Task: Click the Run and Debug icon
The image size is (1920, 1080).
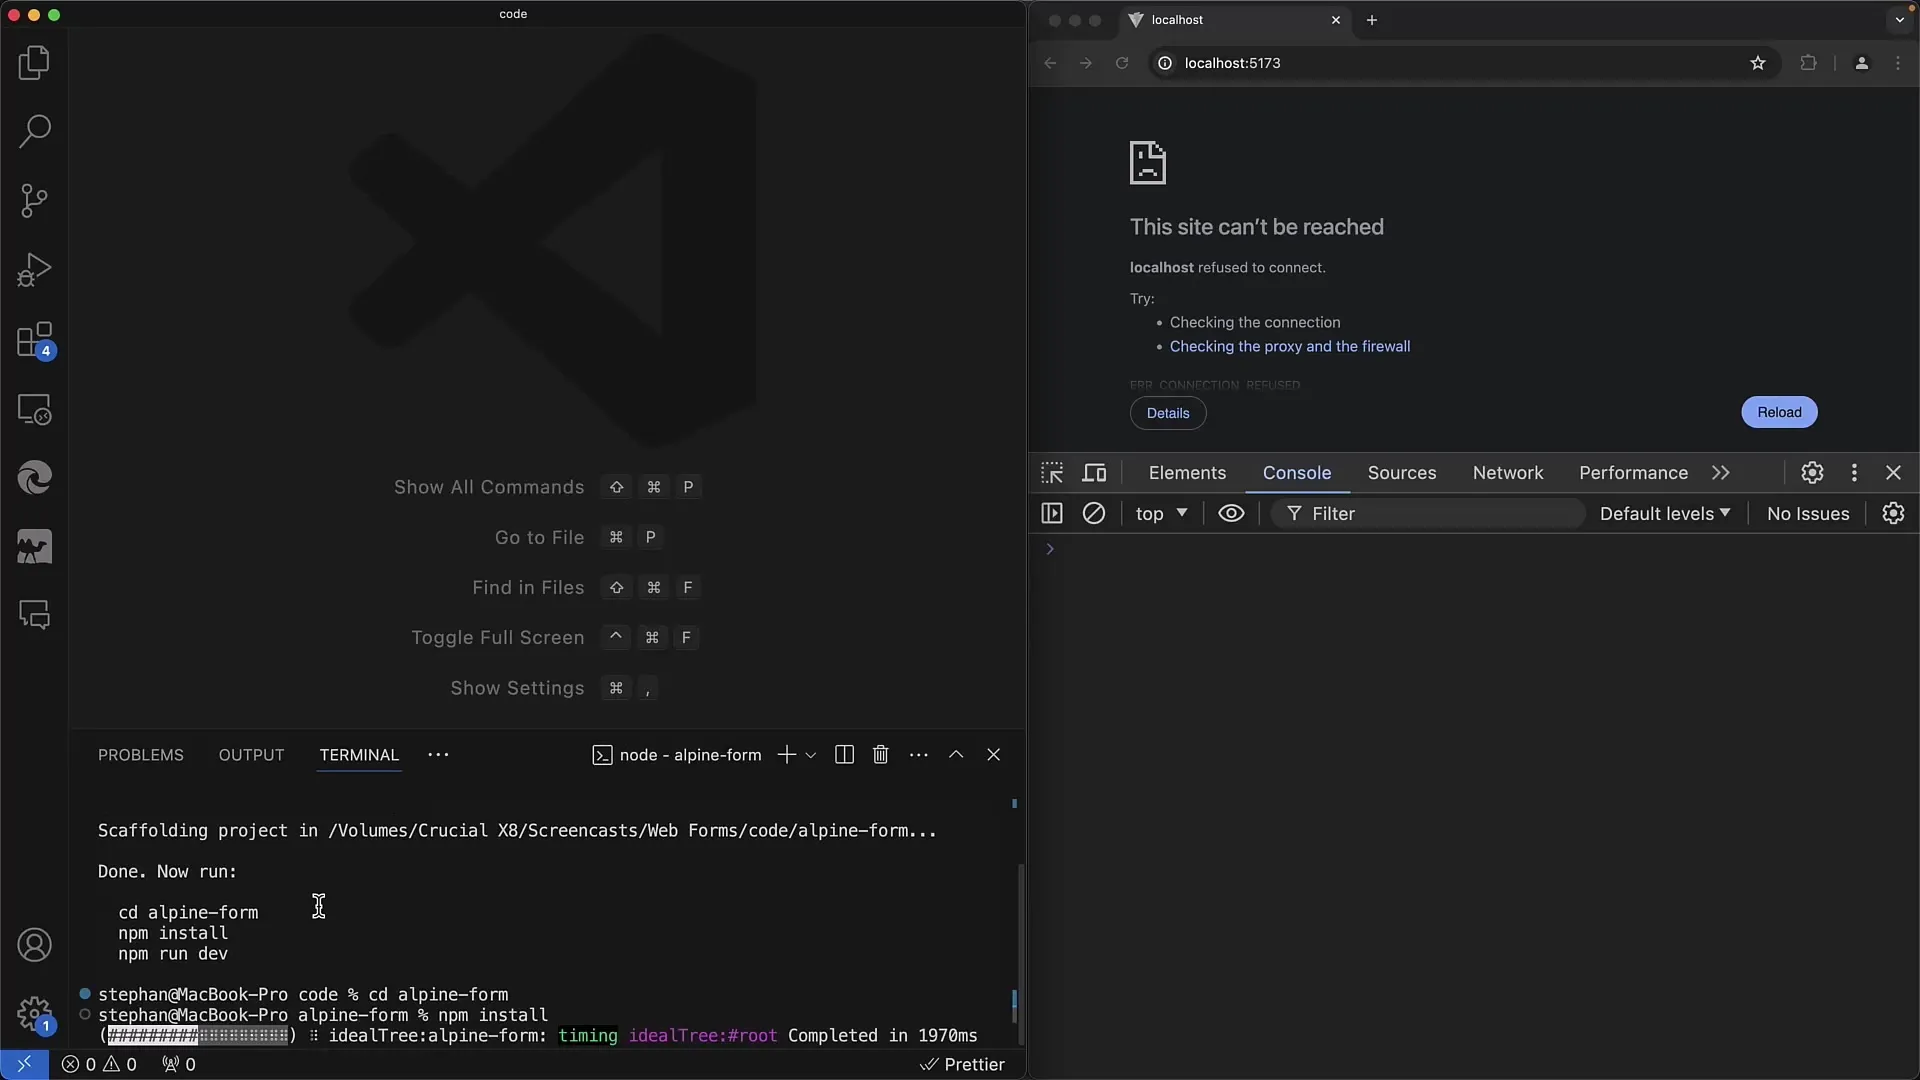Action: [x=34, y=270]
